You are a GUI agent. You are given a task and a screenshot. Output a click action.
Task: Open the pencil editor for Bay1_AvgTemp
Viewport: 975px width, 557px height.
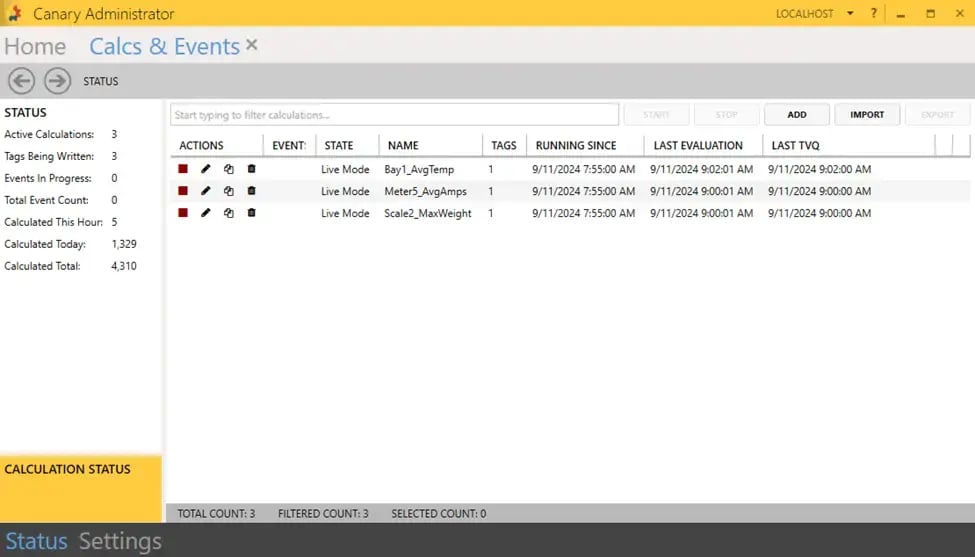(x=206, y=169)
